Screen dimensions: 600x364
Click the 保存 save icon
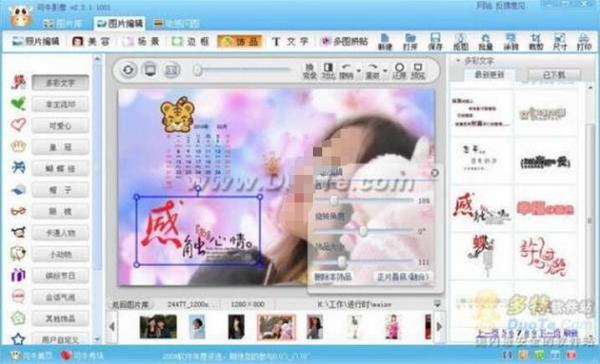(x=435, y=41)
